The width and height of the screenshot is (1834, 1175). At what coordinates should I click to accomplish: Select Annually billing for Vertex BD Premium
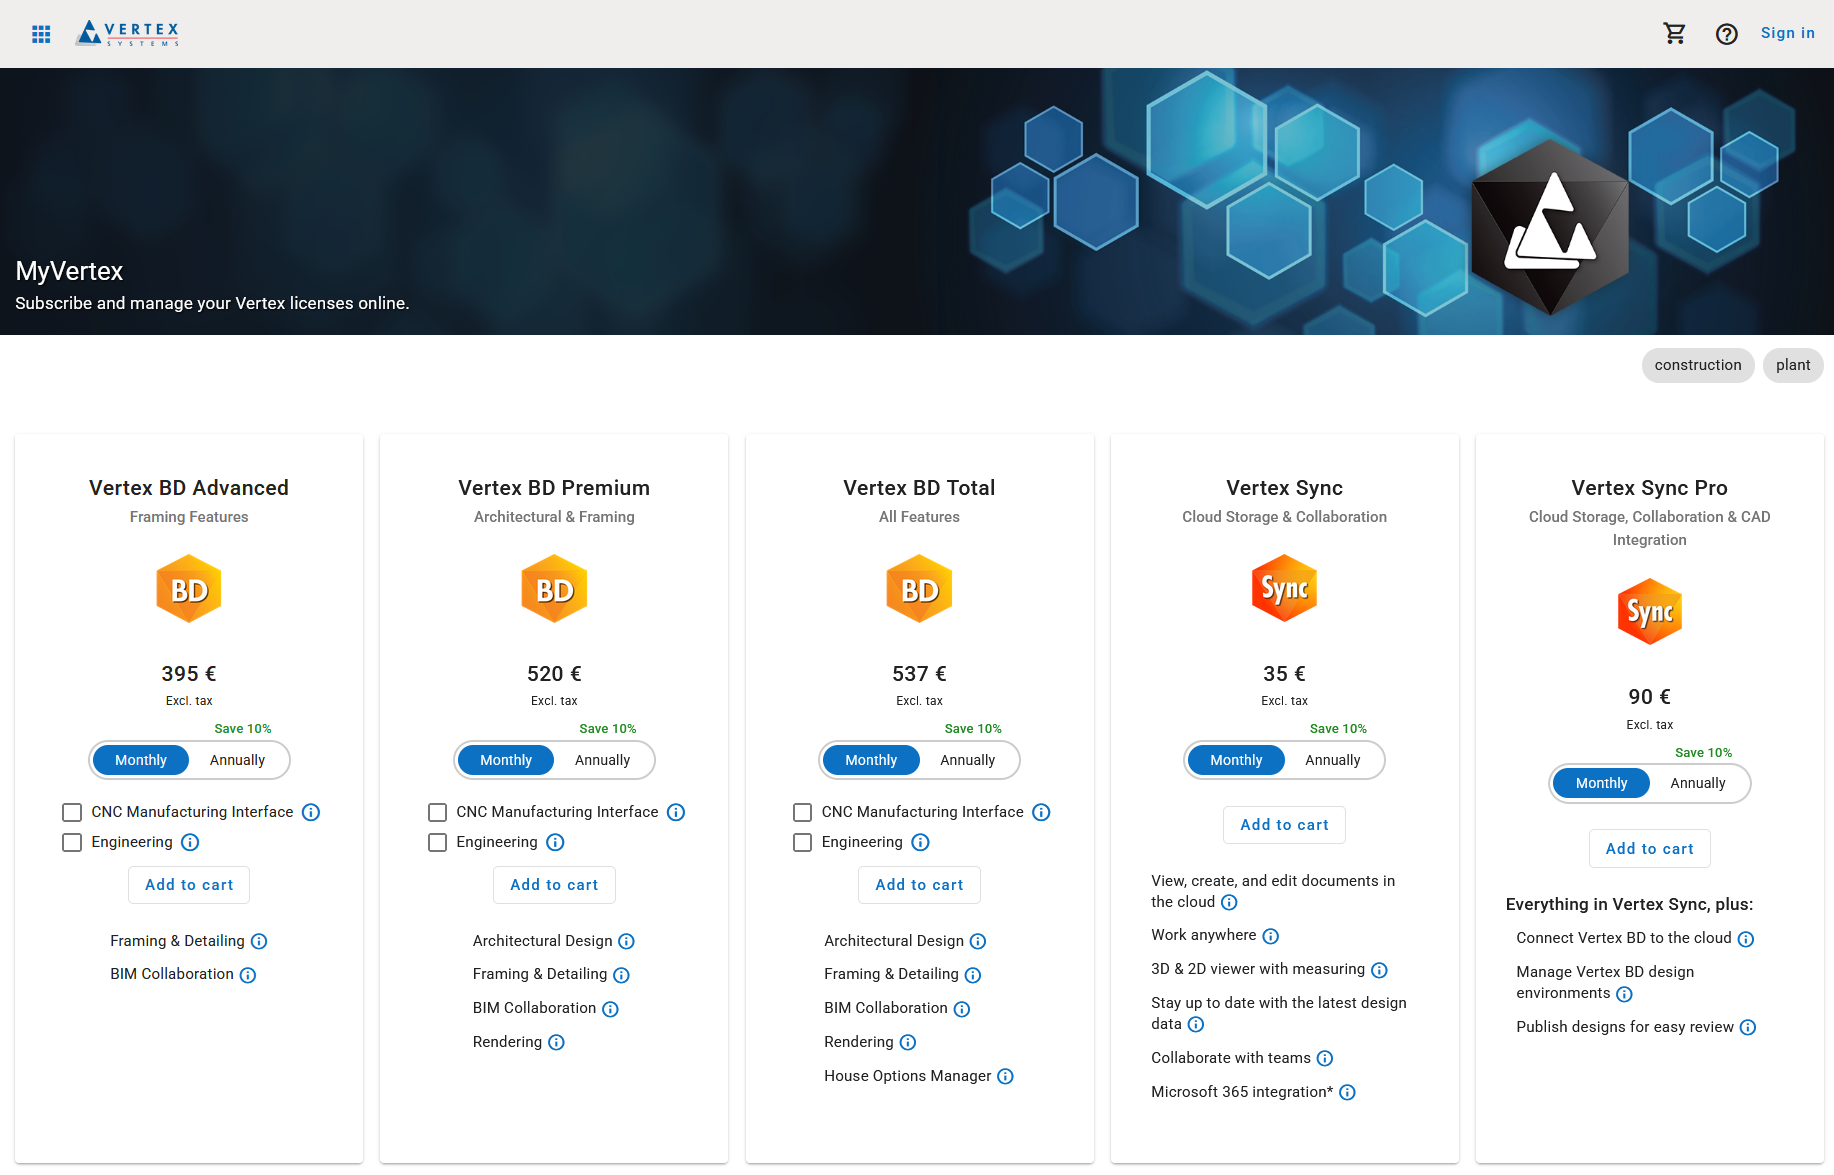pos(603,760)
